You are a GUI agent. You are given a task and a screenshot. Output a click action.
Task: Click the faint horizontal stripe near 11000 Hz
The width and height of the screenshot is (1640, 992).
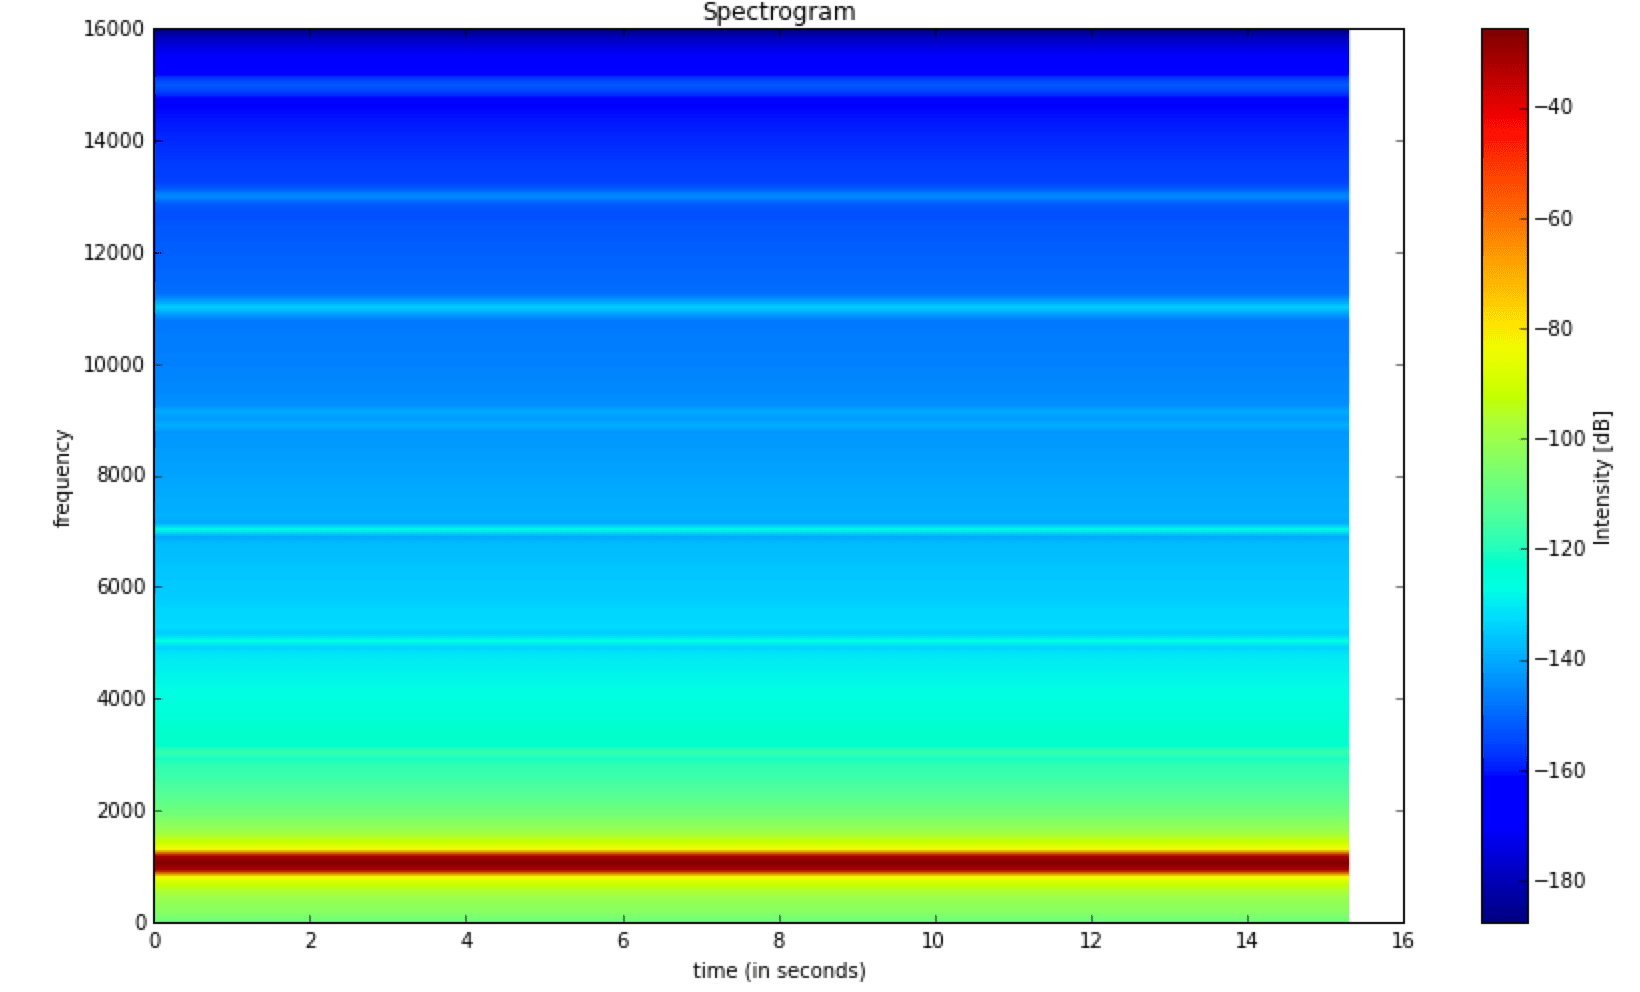tap(700, 308)
